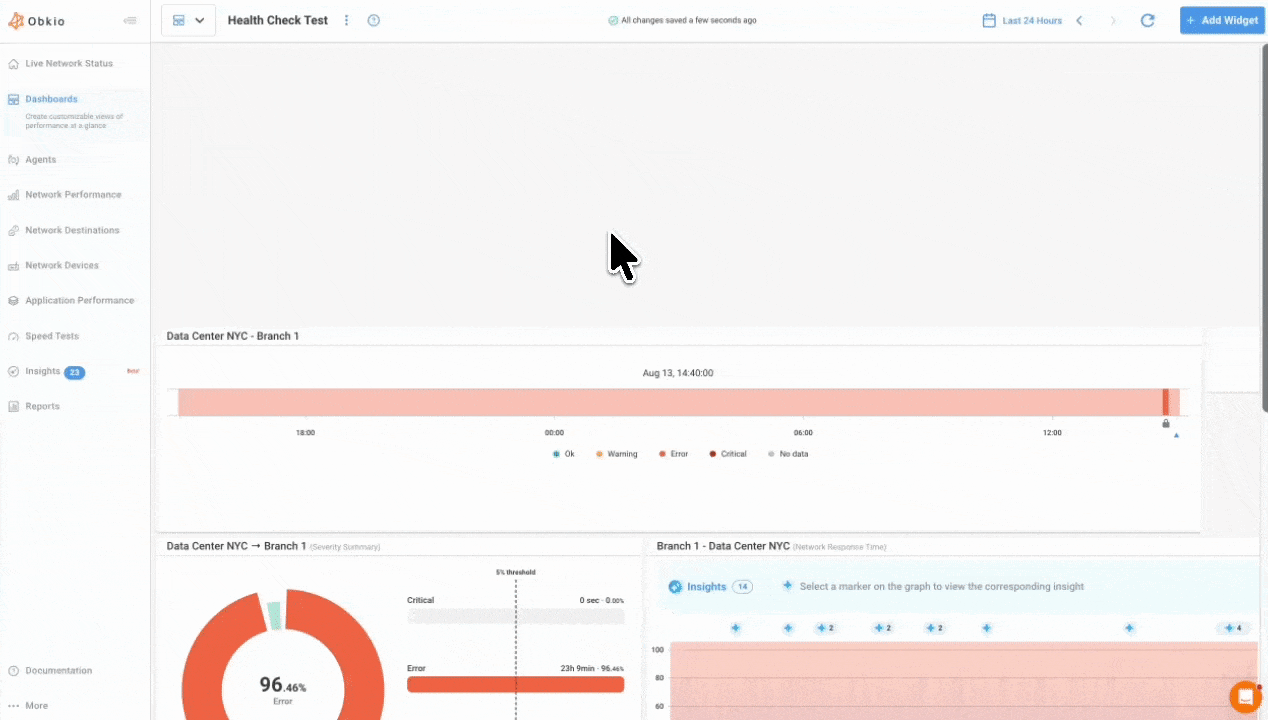Viewport: 1268px width, 720px height.
Task: Open the dashboard layout selector dropdown
Action: coord(188,20)
